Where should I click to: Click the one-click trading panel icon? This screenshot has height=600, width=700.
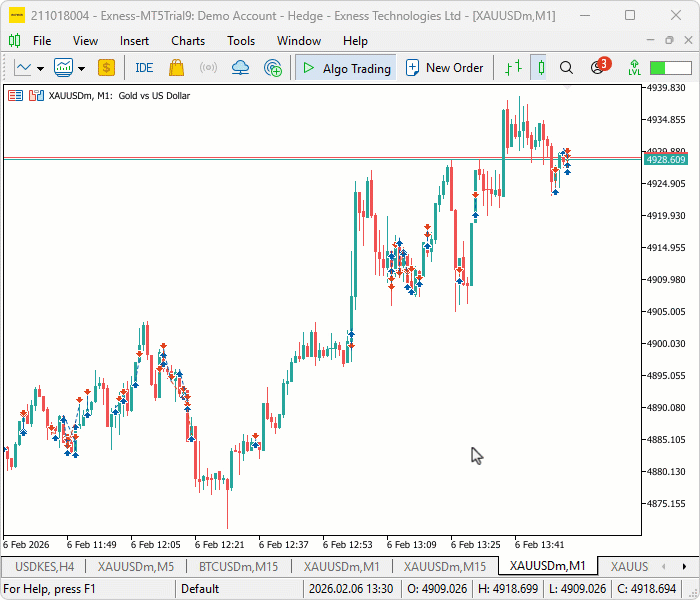click(36, 96)
